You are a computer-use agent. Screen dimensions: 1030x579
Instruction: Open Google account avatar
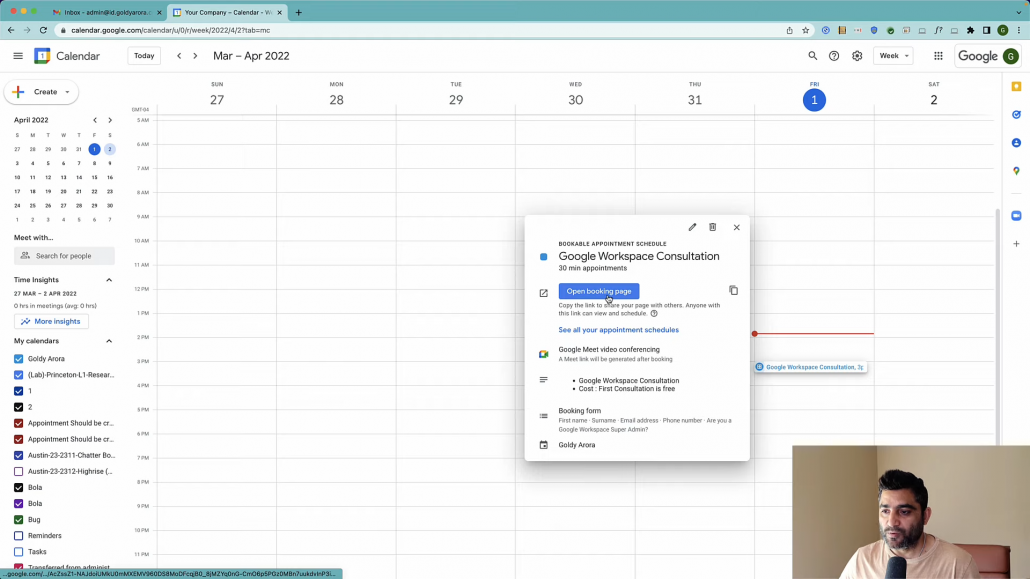1010,56
